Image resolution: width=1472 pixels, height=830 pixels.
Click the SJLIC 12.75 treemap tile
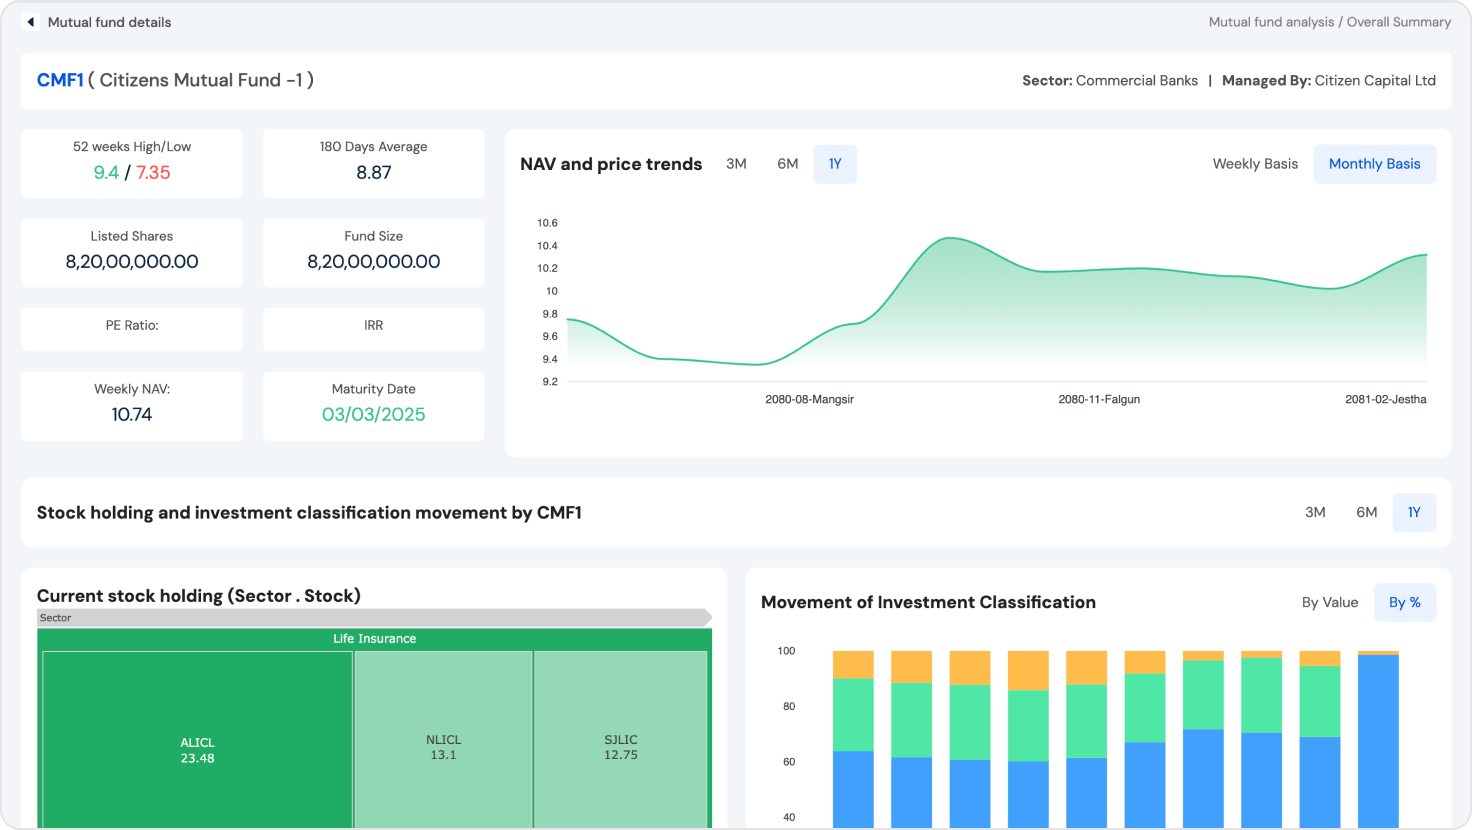pos(620,747)
